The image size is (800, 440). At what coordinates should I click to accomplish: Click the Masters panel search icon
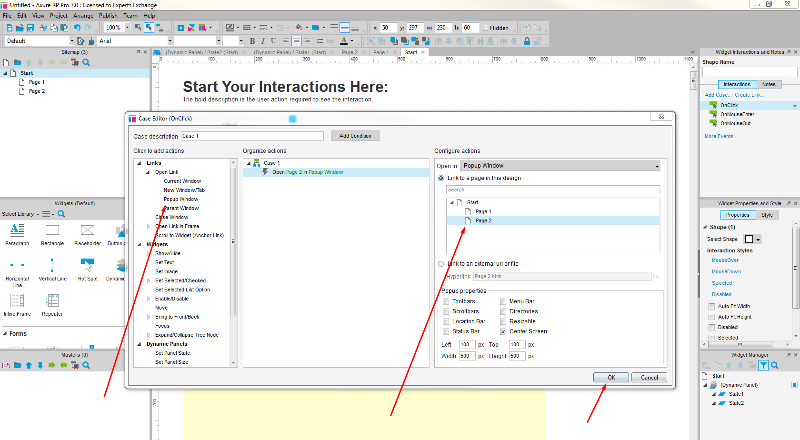pyautogui.click(x=86, y=365)
